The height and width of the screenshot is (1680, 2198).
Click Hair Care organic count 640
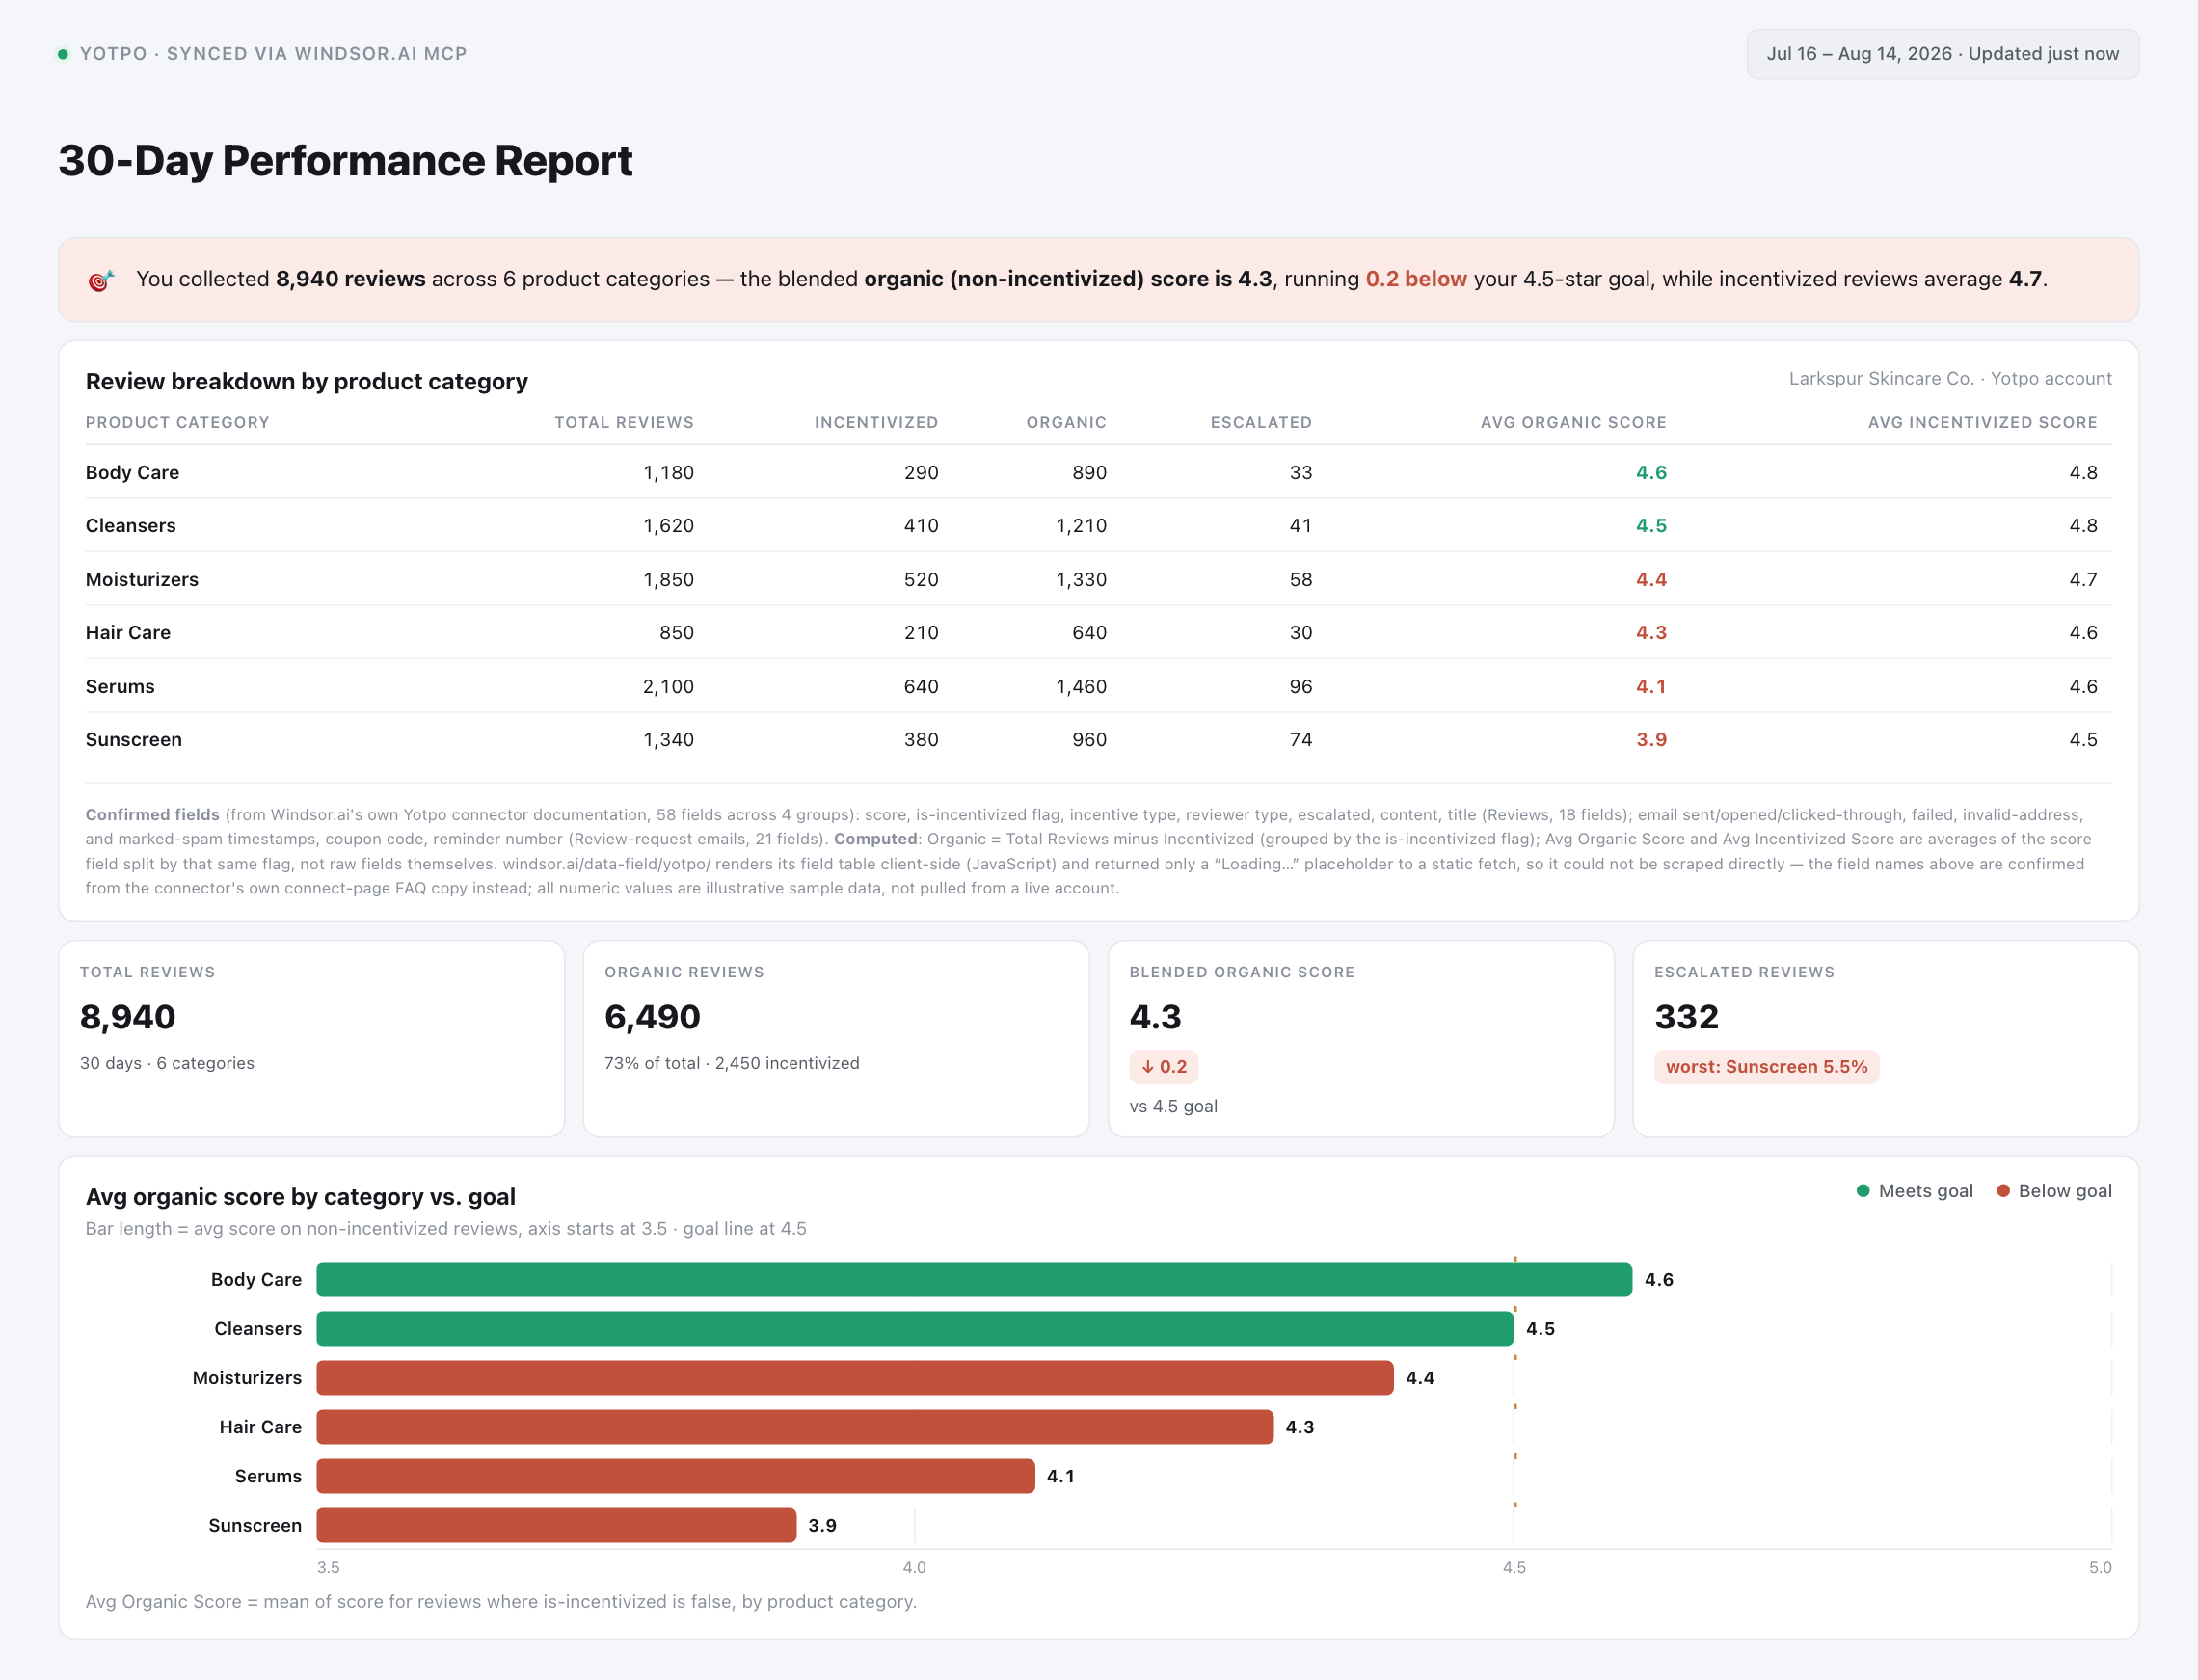click(1089, 632)
